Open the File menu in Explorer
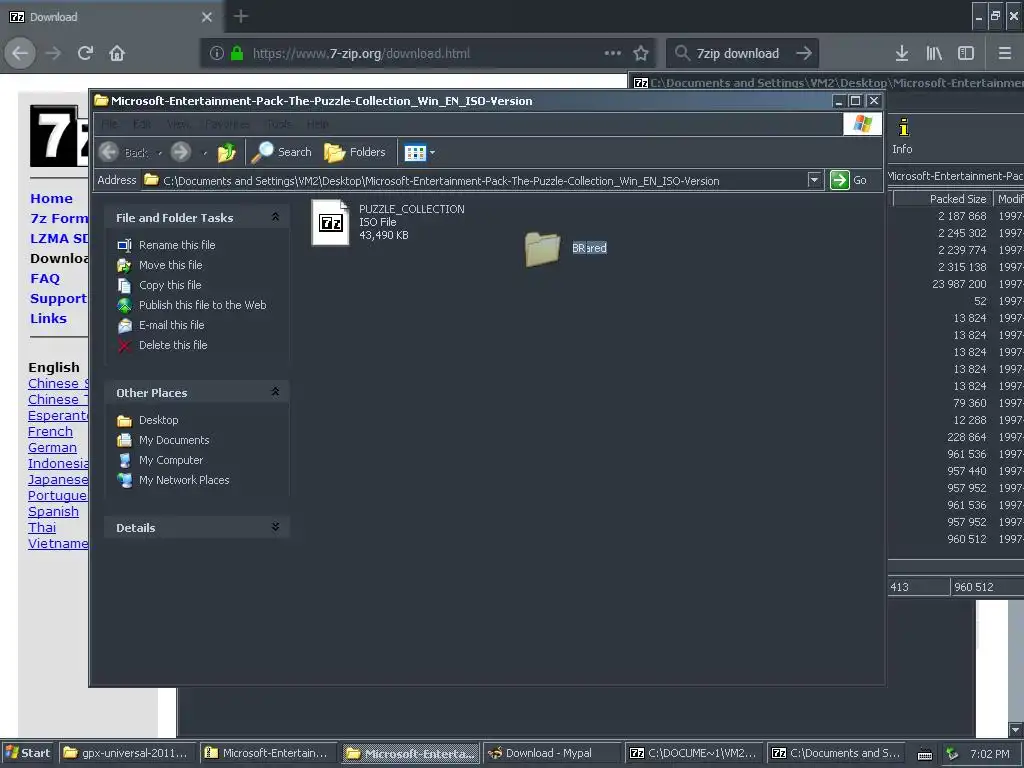Screen dimensions: 1024x768 click(110, 124)
